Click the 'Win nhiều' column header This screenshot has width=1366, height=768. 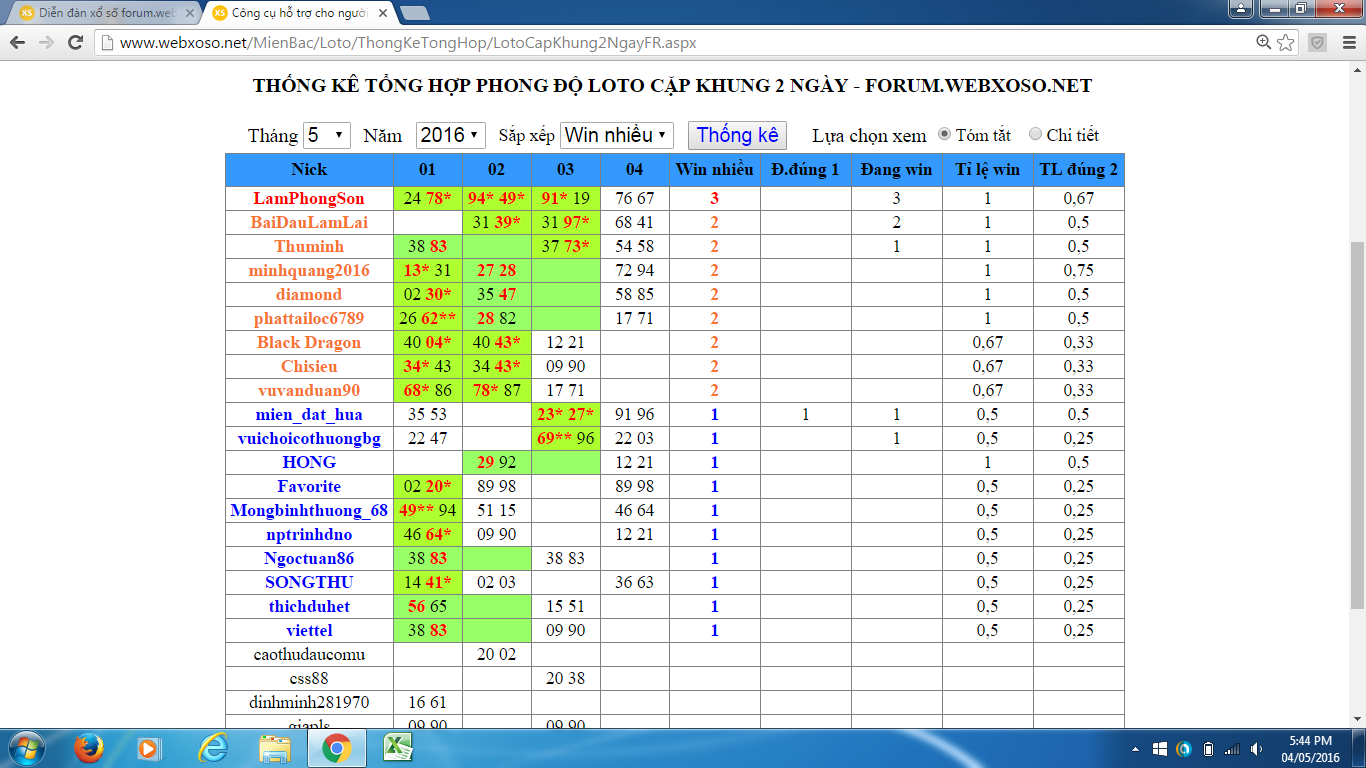point(714,169)
